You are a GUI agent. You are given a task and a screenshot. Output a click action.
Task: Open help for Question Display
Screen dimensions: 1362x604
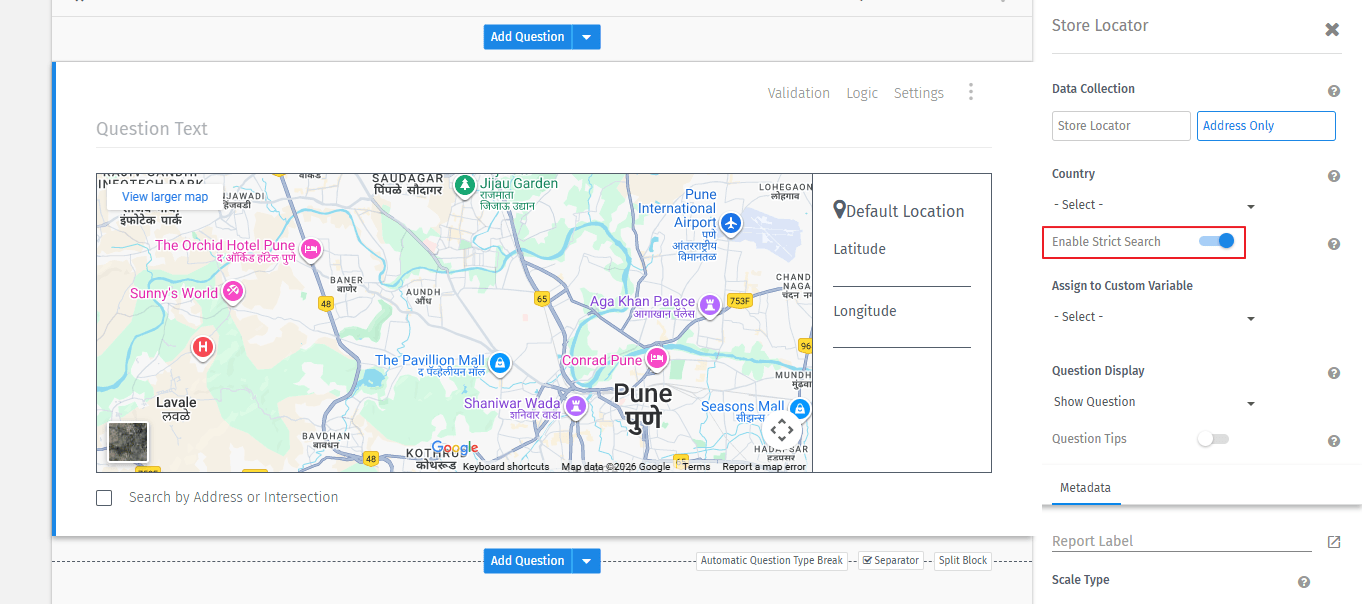coord(1334,373)
